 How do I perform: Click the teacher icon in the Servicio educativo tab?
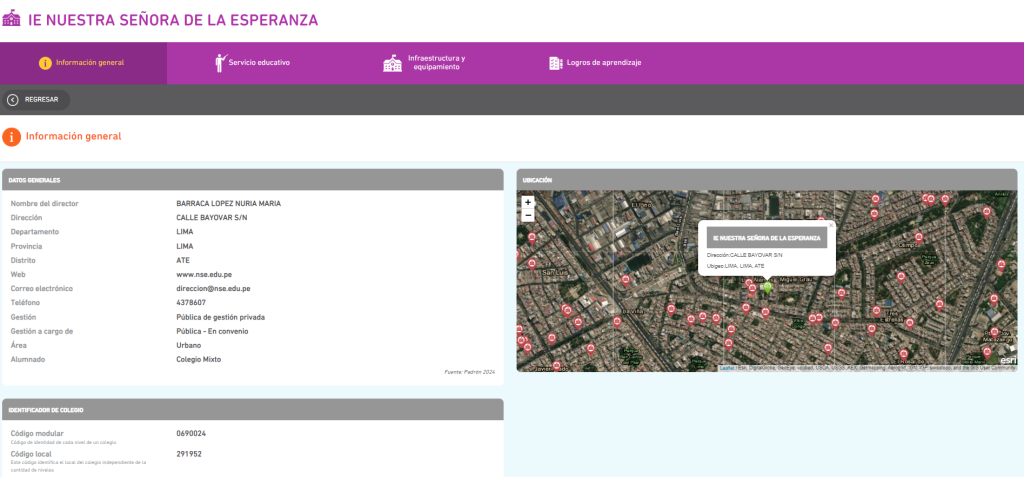point(221,63)
